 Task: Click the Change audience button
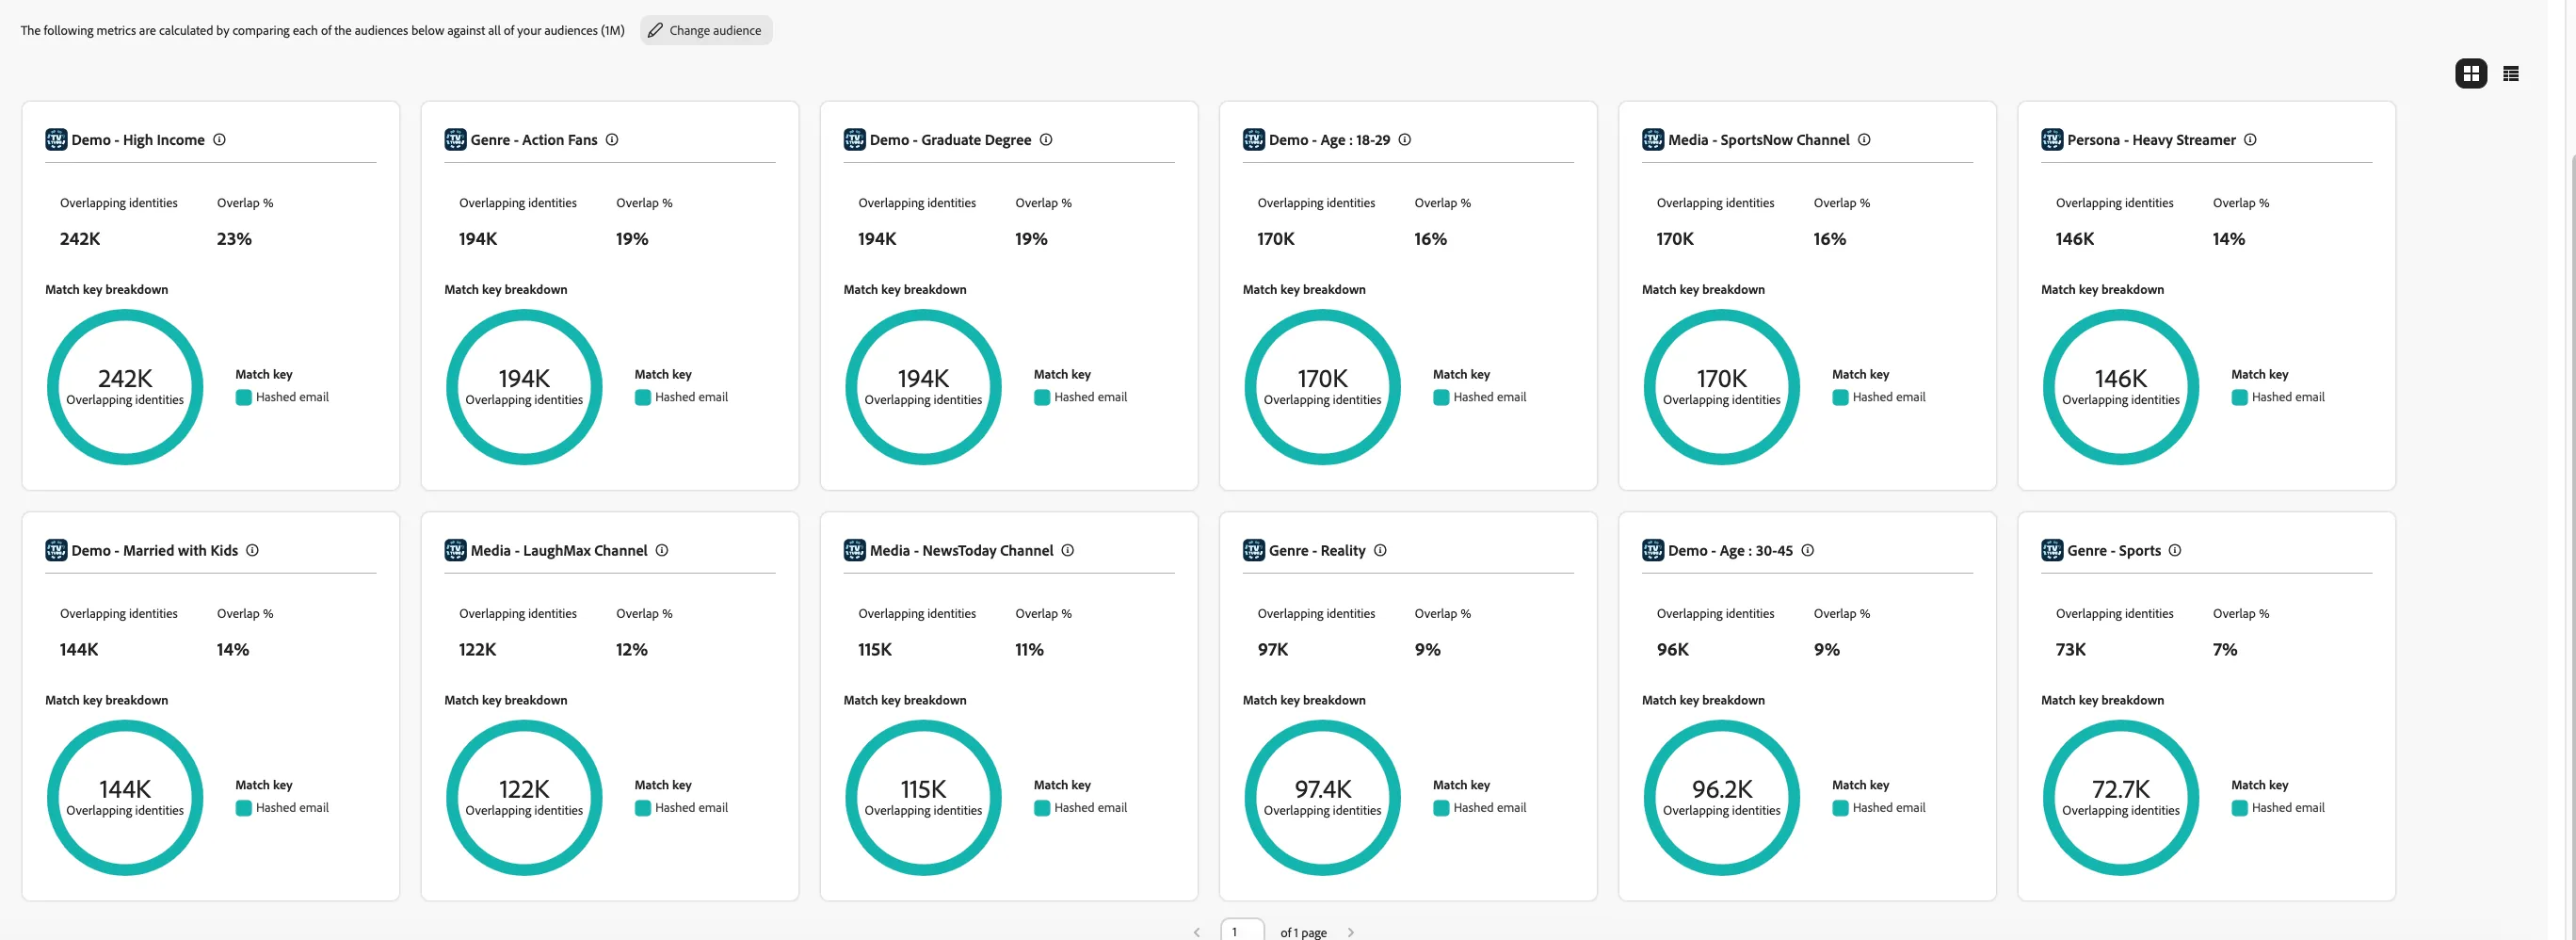(706, 30)
